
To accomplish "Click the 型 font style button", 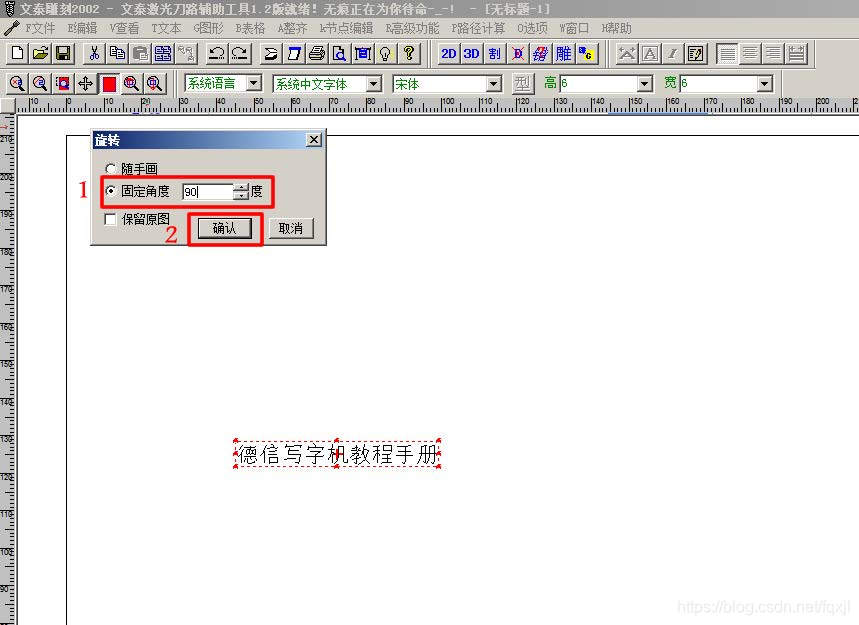I will coord(522,83).
